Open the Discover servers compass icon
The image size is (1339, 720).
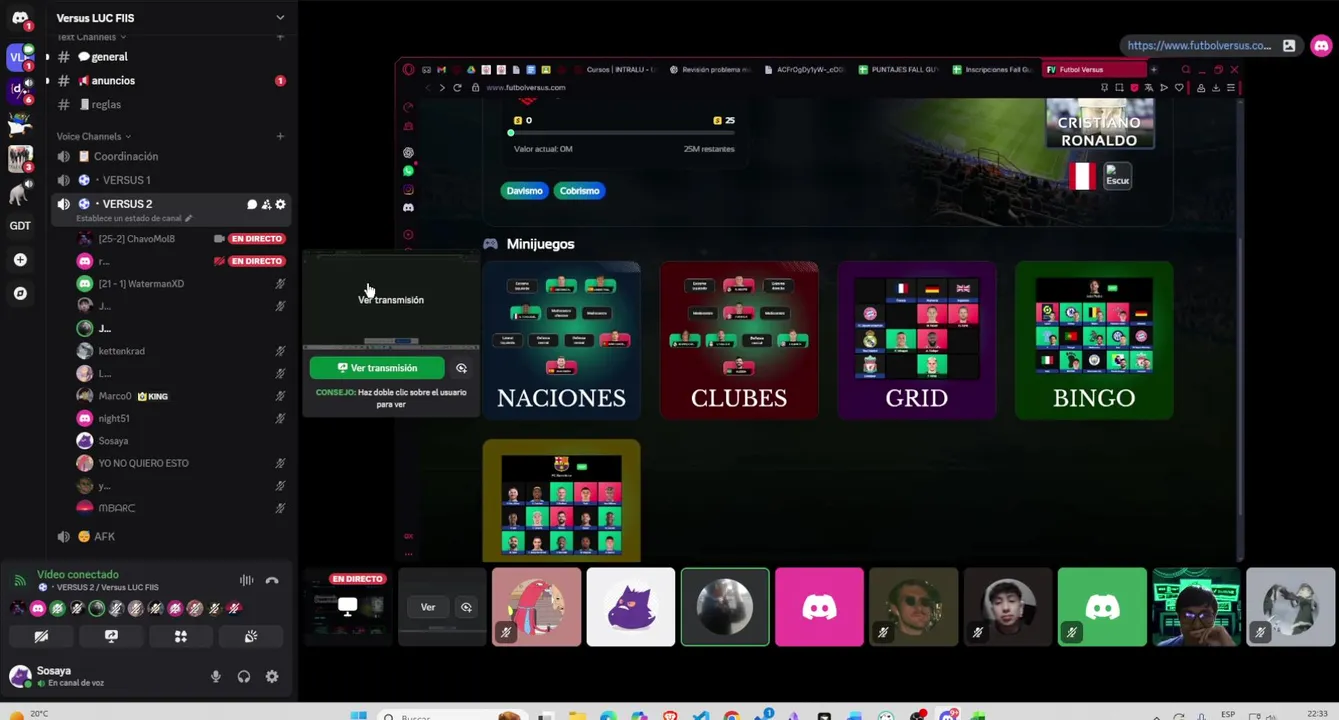pyautogui.click(x=20, y=294)
